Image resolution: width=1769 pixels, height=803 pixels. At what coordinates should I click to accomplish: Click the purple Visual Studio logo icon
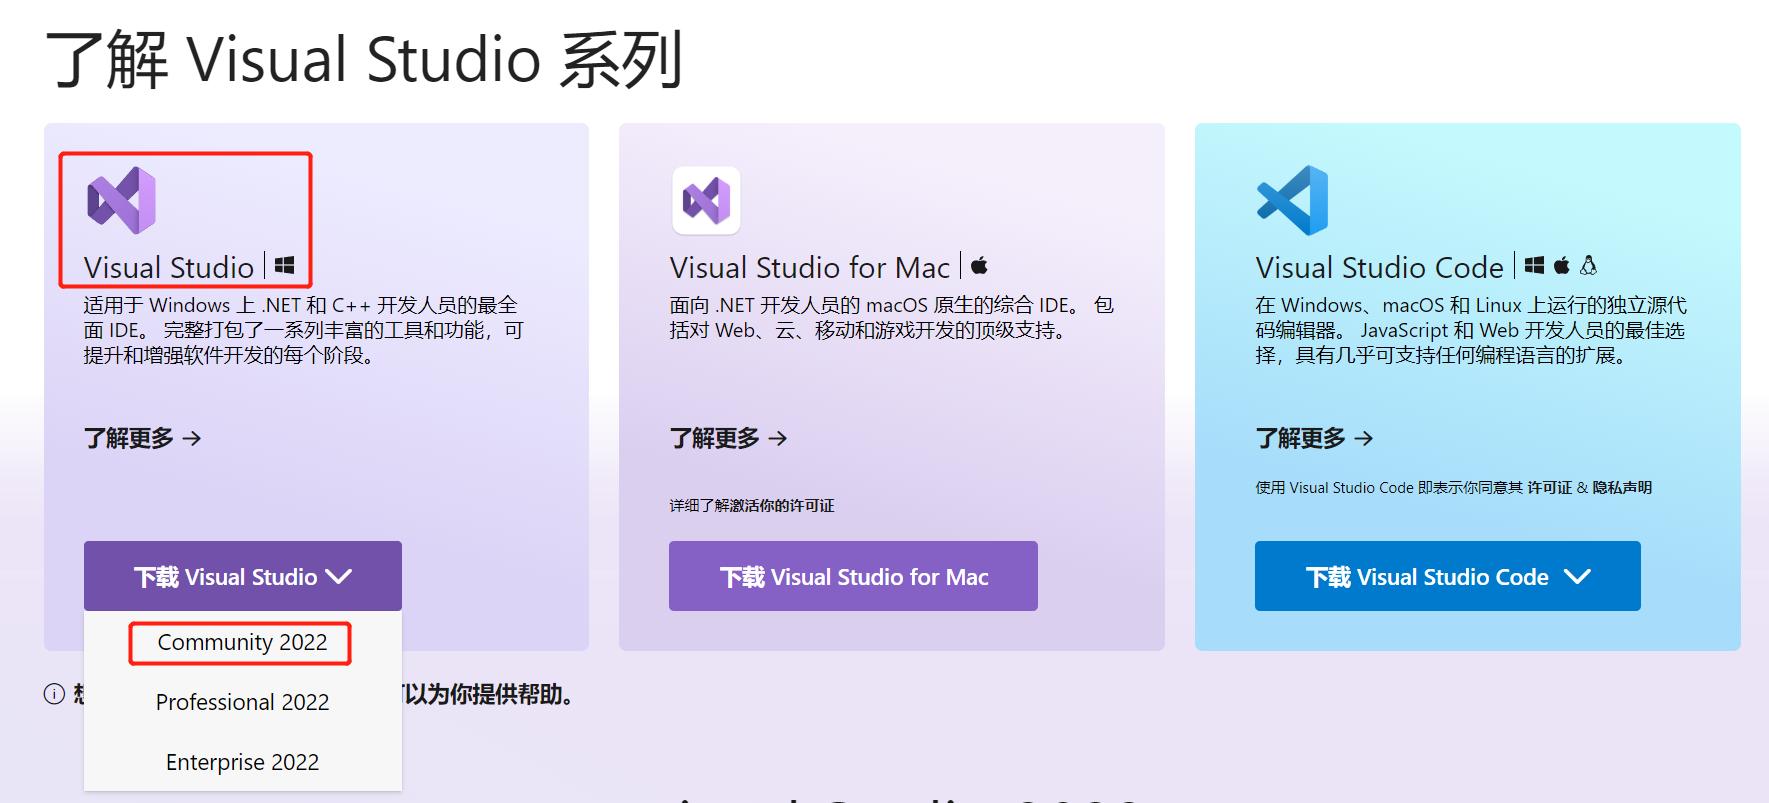(x=121, y=200)
